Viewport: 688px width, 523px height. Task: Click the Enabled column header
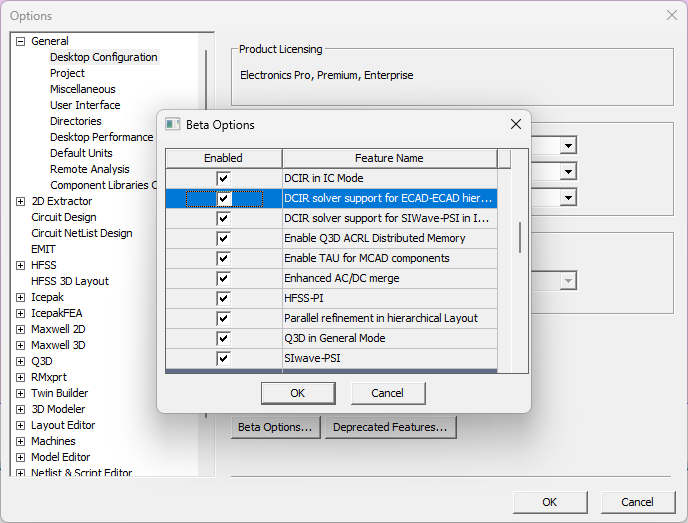point(223,158)
